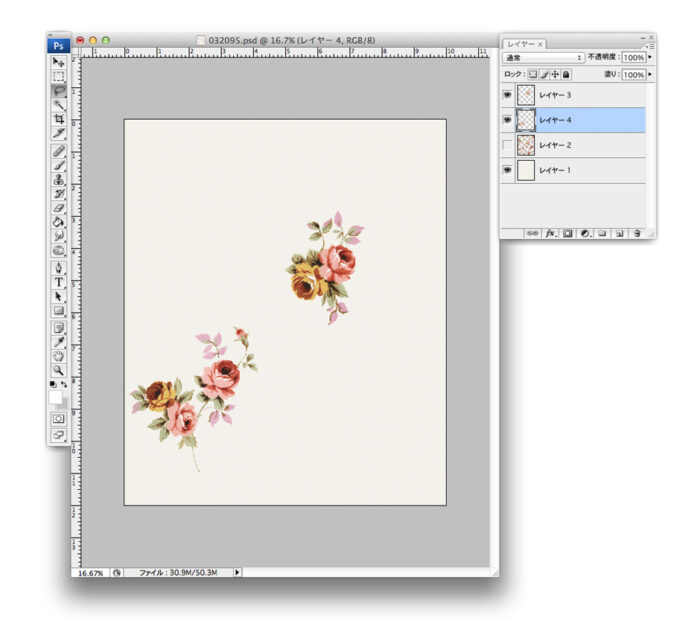
Task: Click the レイヤー panel tab
Action: 521,44
